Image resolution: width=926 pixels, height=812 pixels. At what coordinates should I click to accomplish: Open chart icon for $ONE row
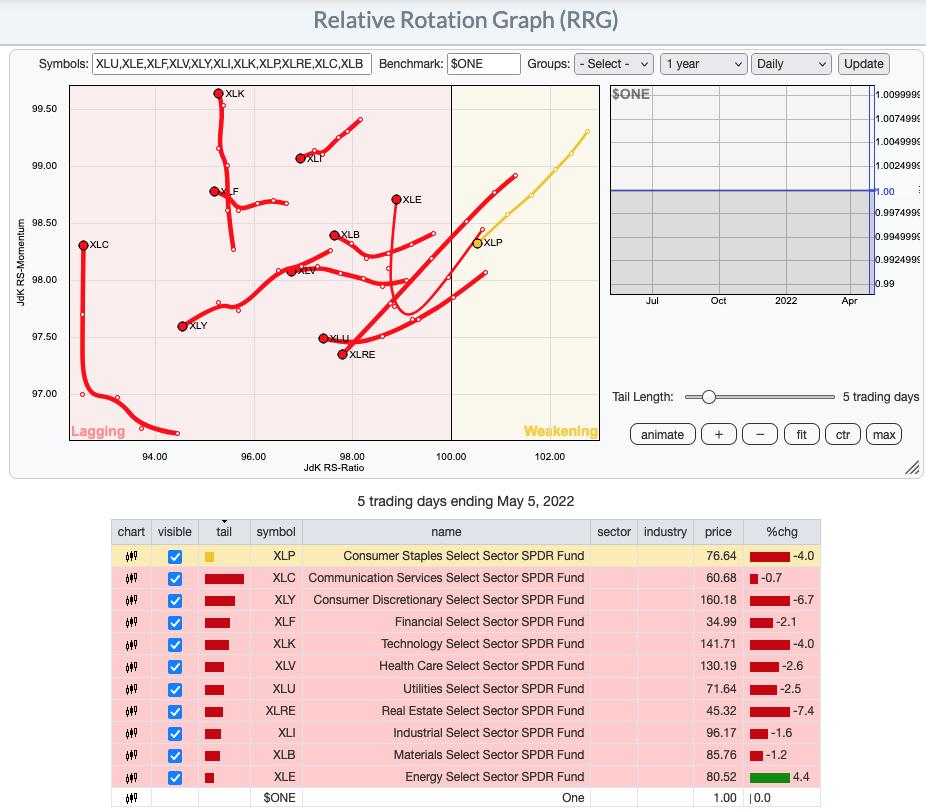(x=131, y=798)
